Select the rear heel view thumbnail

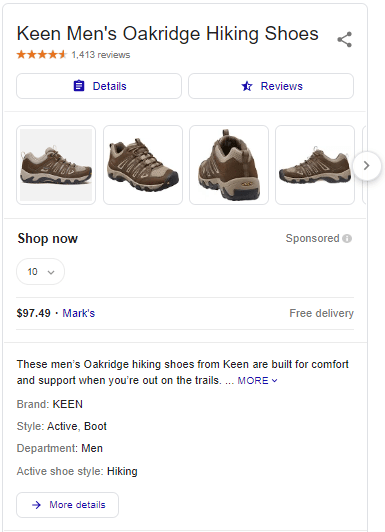pos(229,165)
